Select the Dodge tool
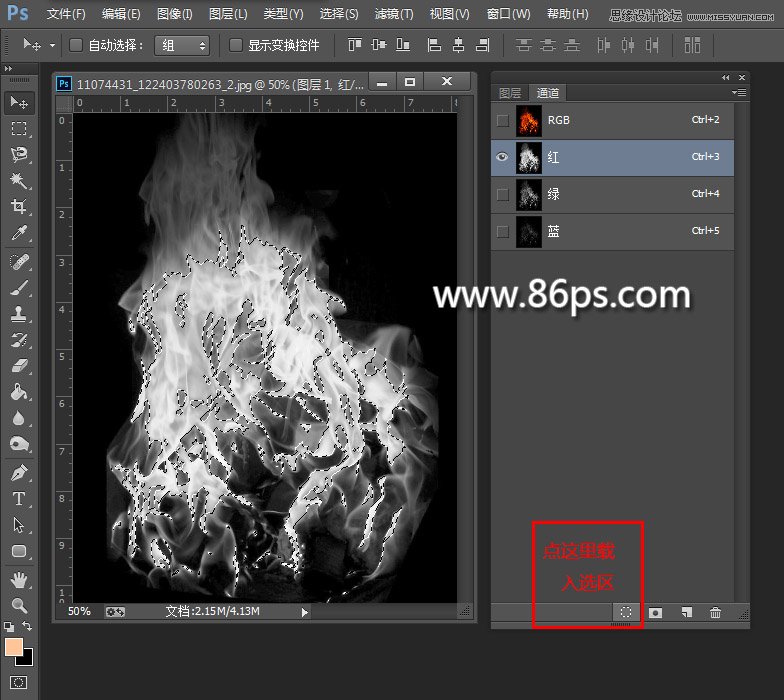Image resolution: width=784 pixels, height=700 pixels. pyautogui.click(x=19, y=444)
